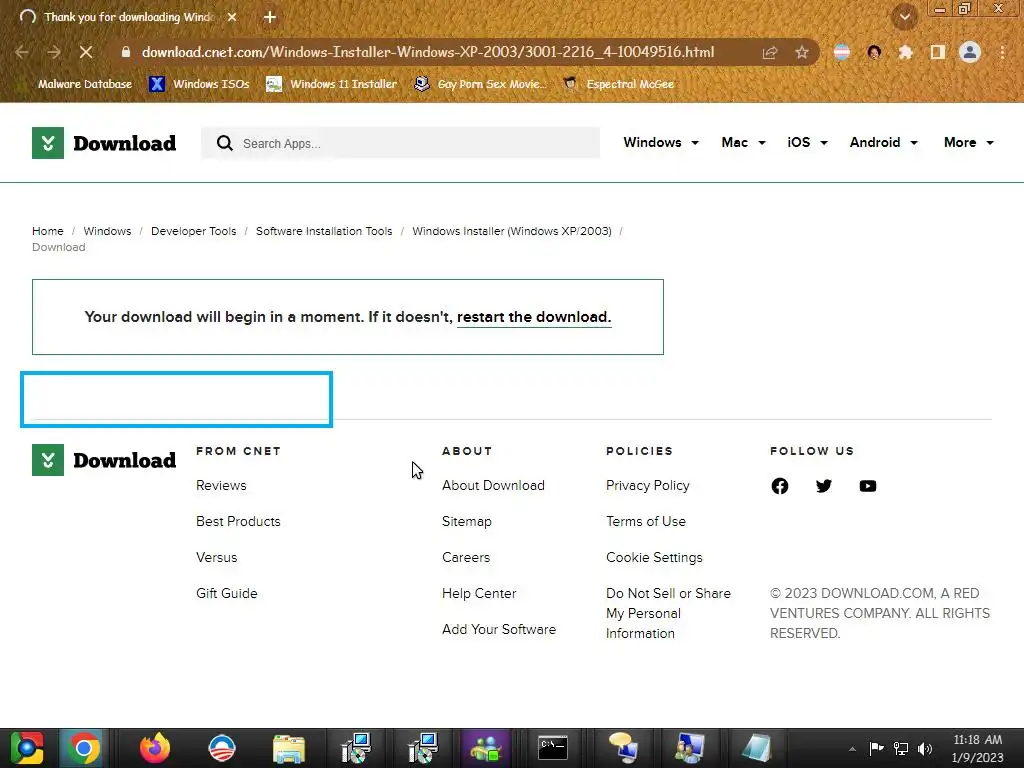Open Chrome three-dot menu

(x=1002, y=52)
